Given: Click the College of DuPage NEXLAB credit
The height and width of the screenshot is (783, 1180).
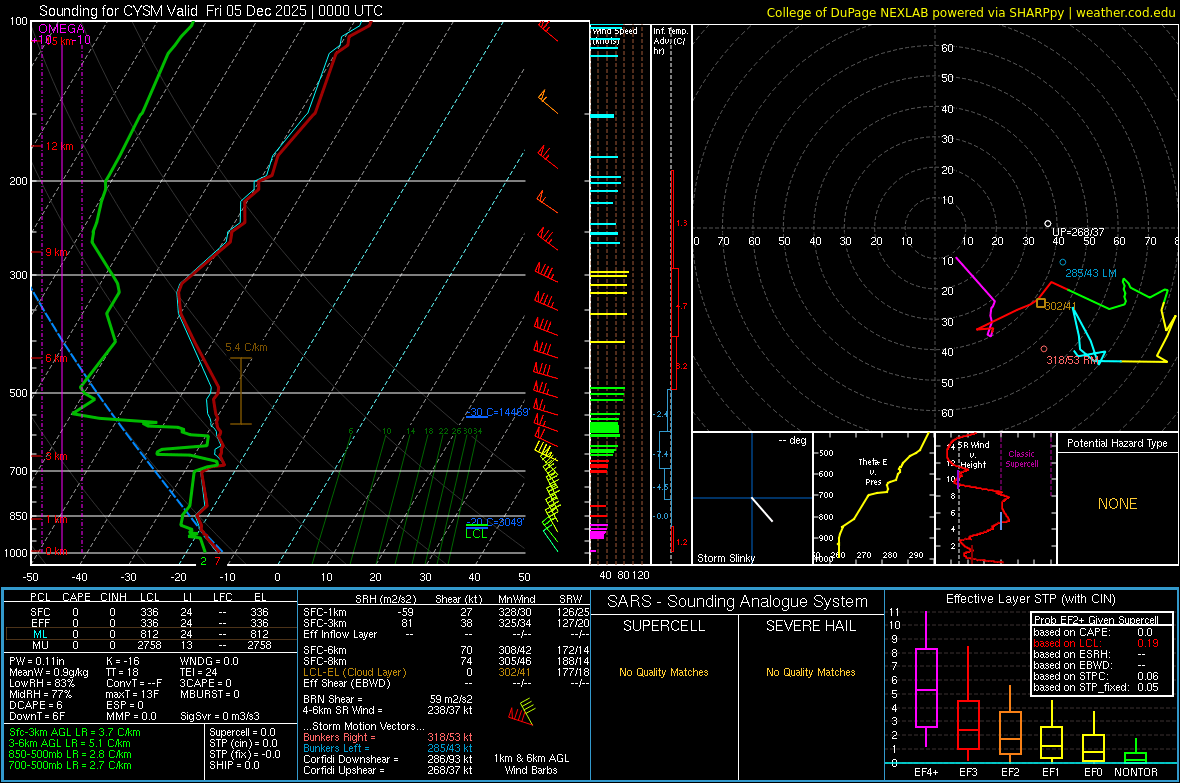Looking at the screenshot, I should tap(970, 12).
